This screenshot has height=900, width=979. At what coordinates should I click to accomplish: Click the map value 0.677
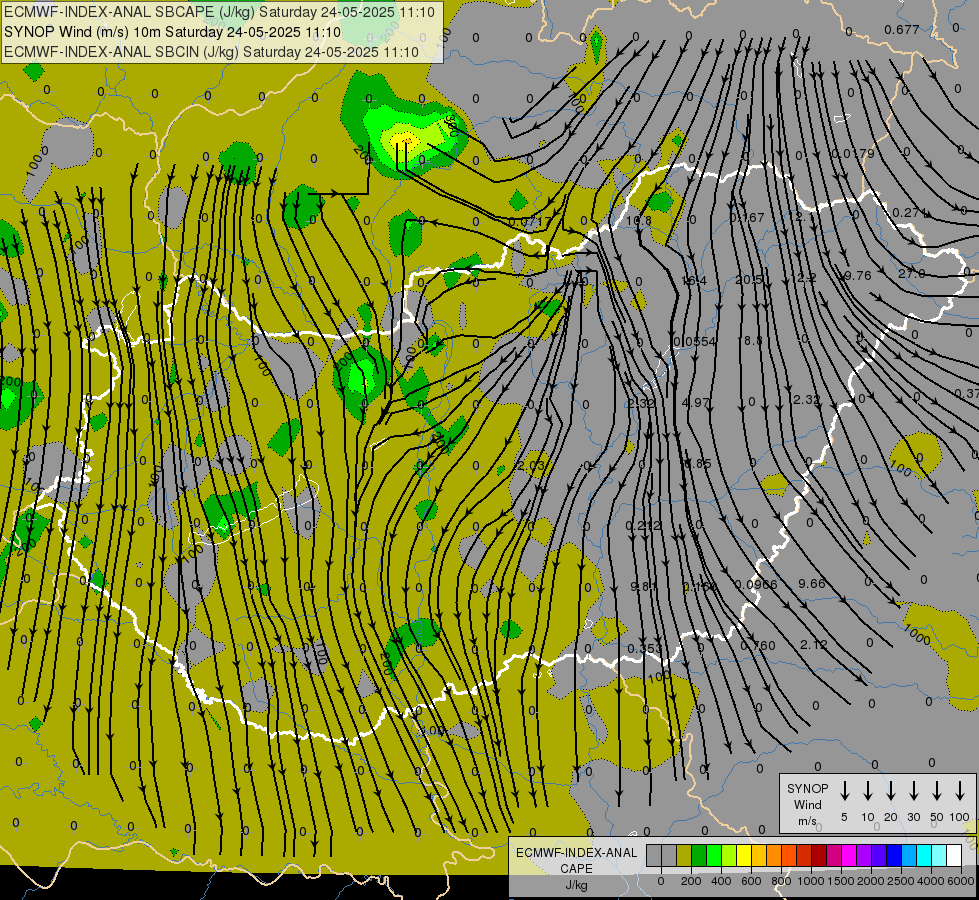click(x=902, y=29)
